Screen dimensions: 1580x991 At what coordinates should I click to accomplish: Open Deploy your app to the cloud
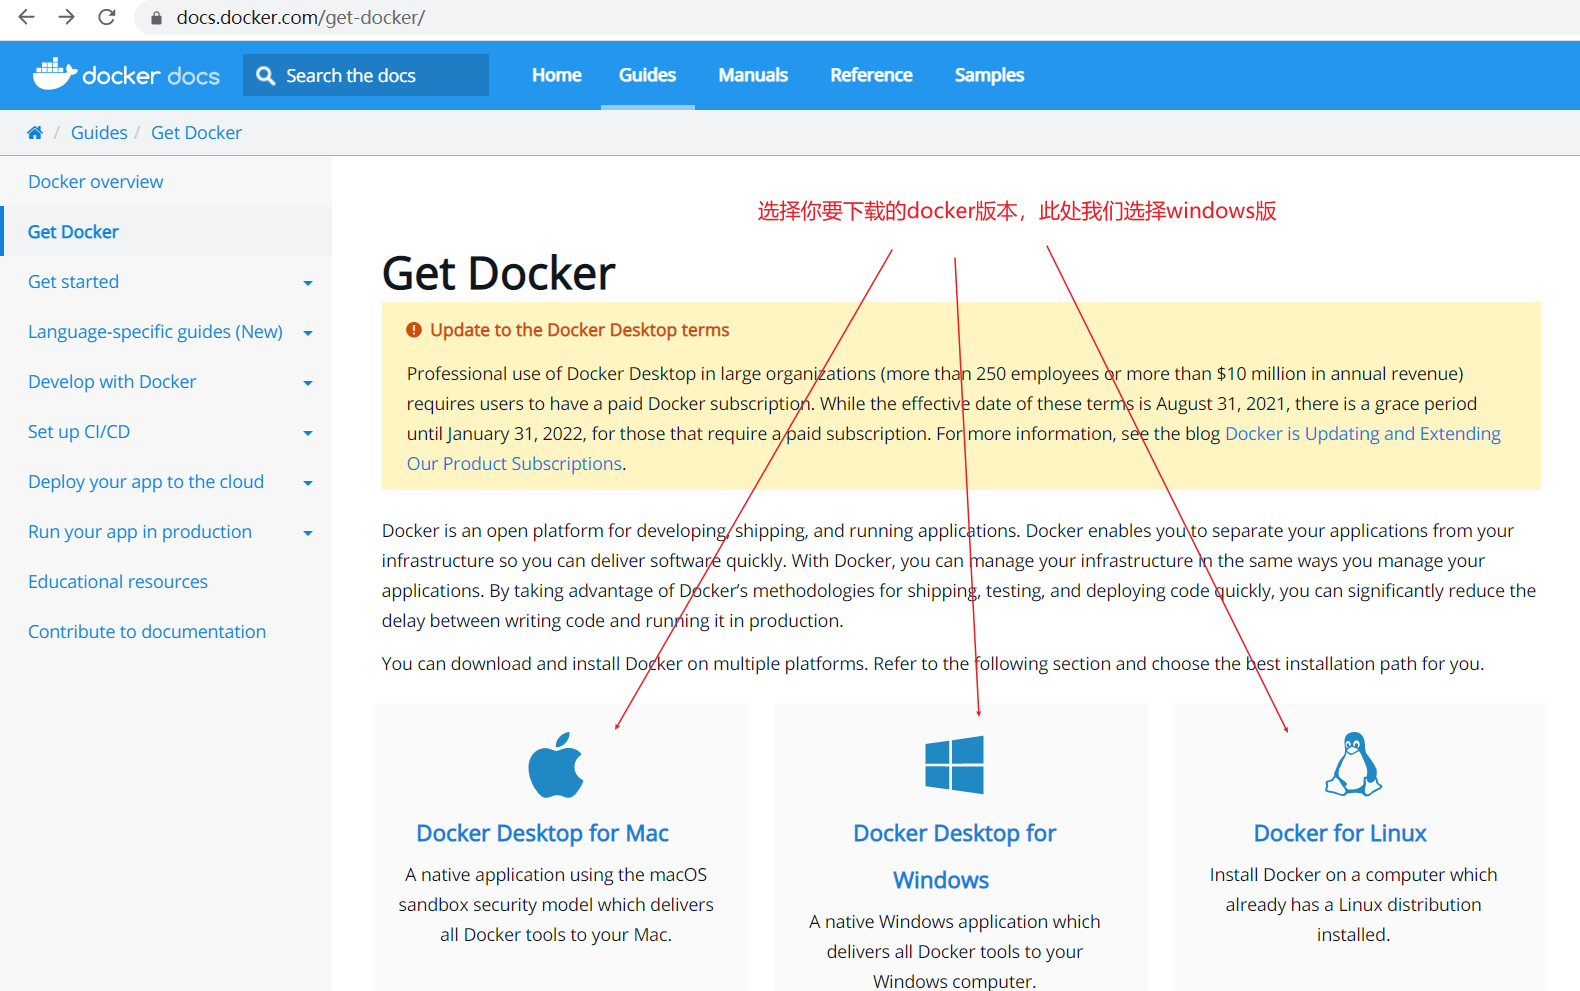(146, 482)
